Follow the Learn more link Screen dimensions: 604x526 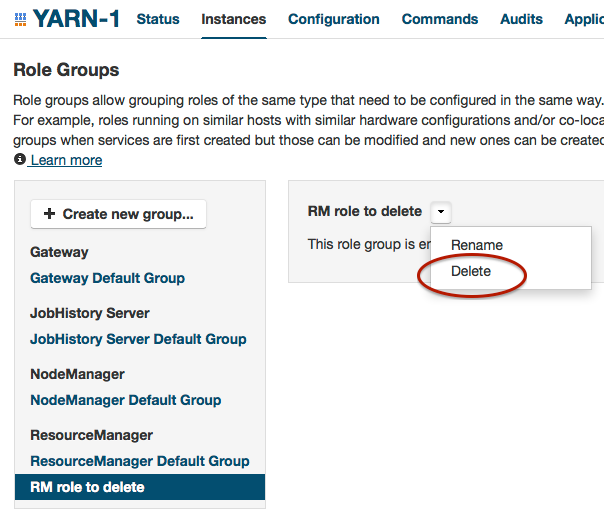[x=66, y=160]
